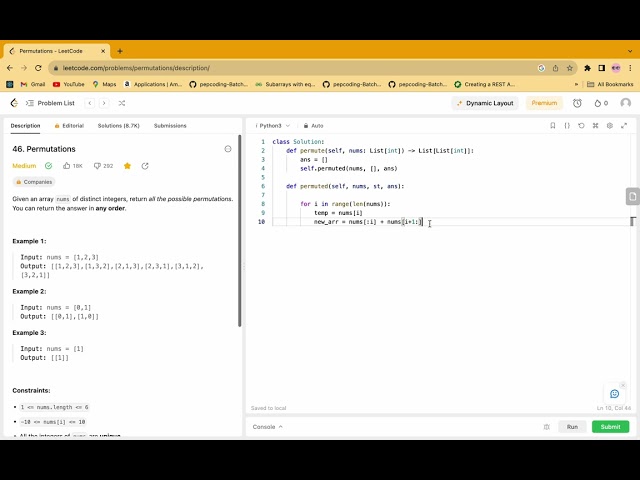Toggle the browser side panel

click(x=602, y=68)
